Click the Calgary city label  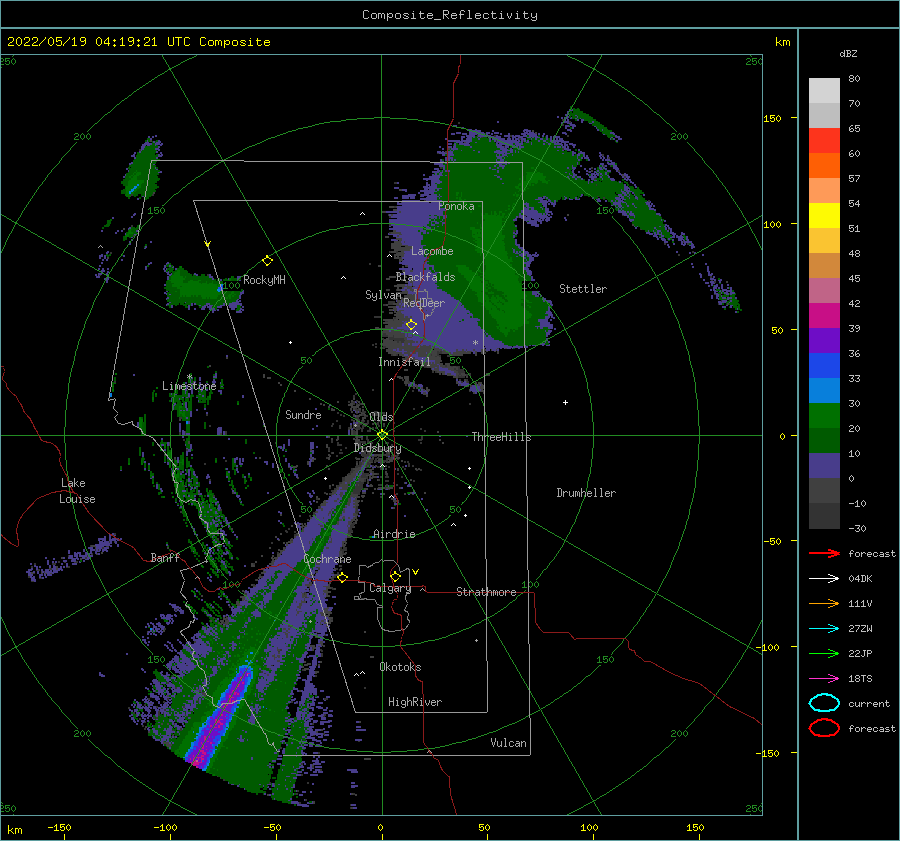390,588
